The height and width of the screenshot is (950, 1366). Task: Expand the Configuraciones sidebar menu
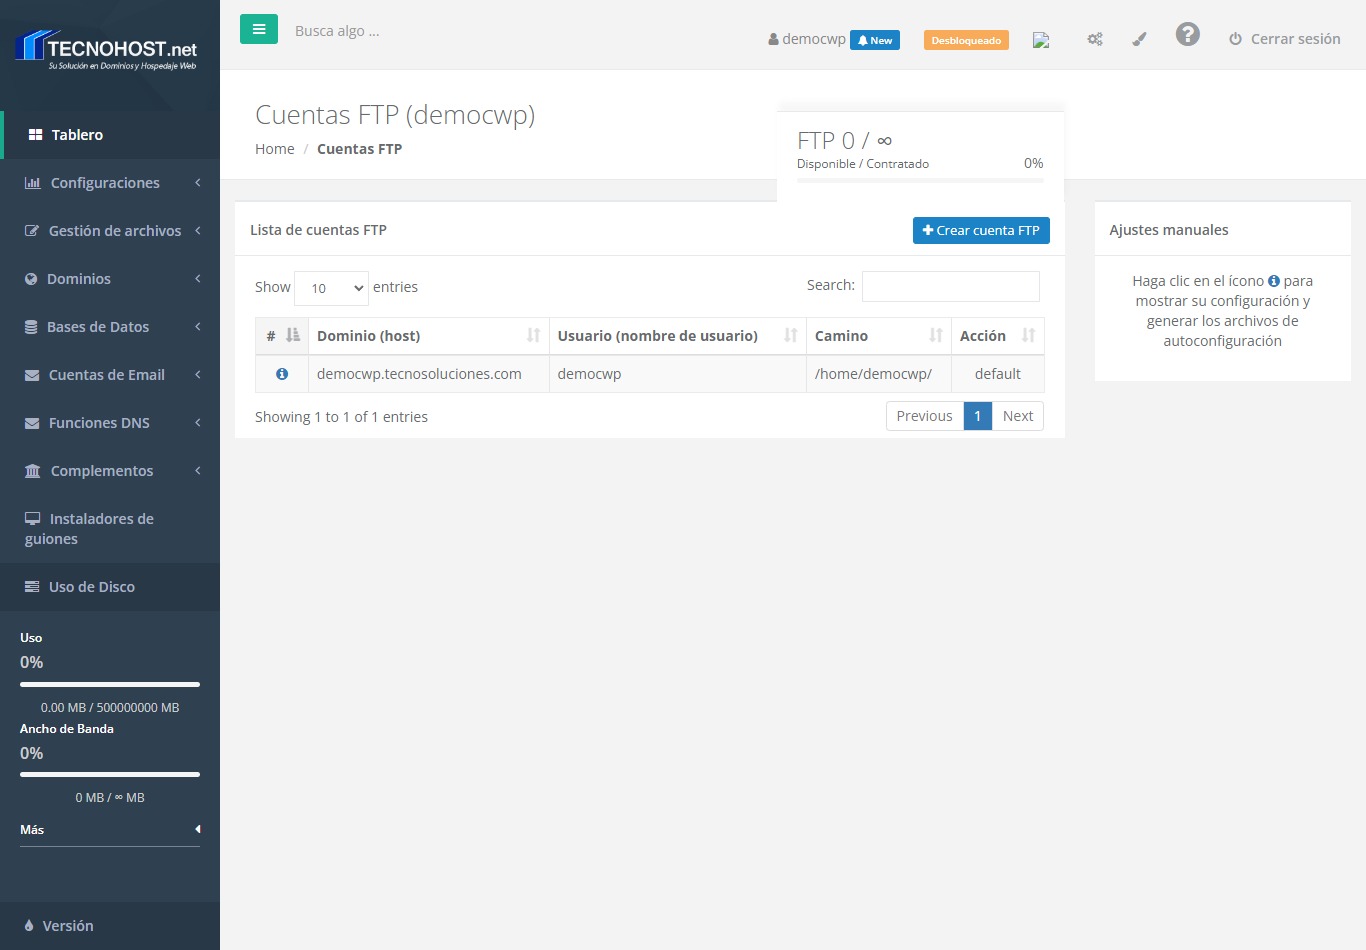tap(110, 183)
